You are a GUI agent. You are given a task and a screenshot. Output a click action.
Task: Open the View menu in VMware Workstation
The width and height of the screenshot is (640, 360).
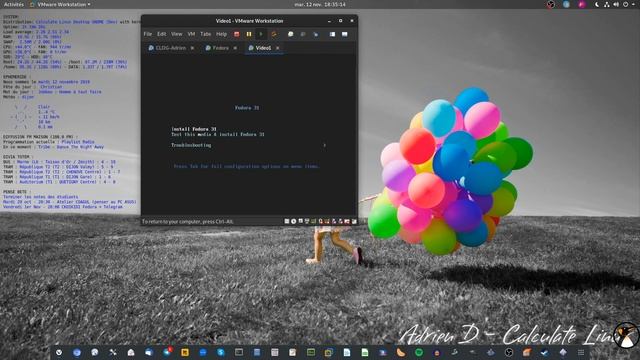177,34
